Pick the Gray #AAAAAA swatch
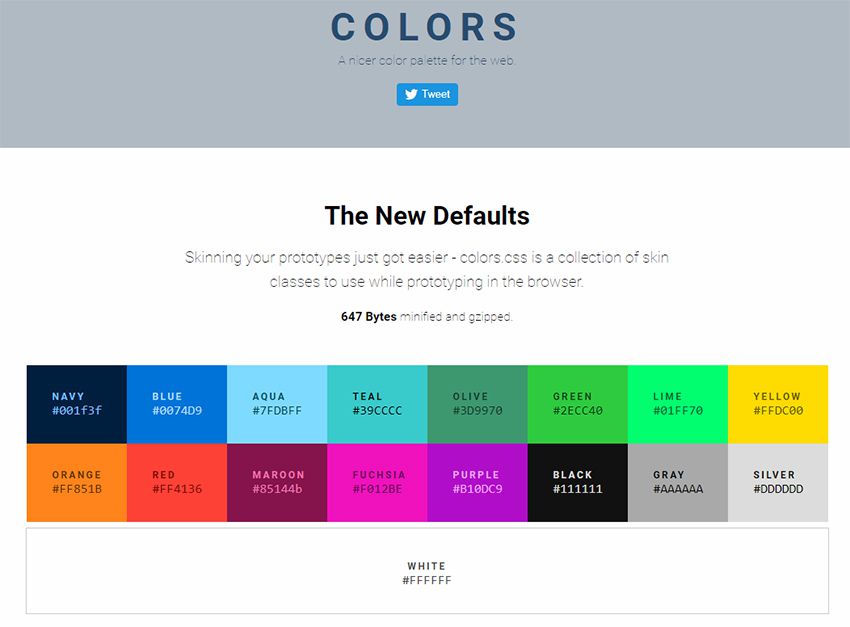Viewport: 850px width, 627px height. tap(677, 482)
